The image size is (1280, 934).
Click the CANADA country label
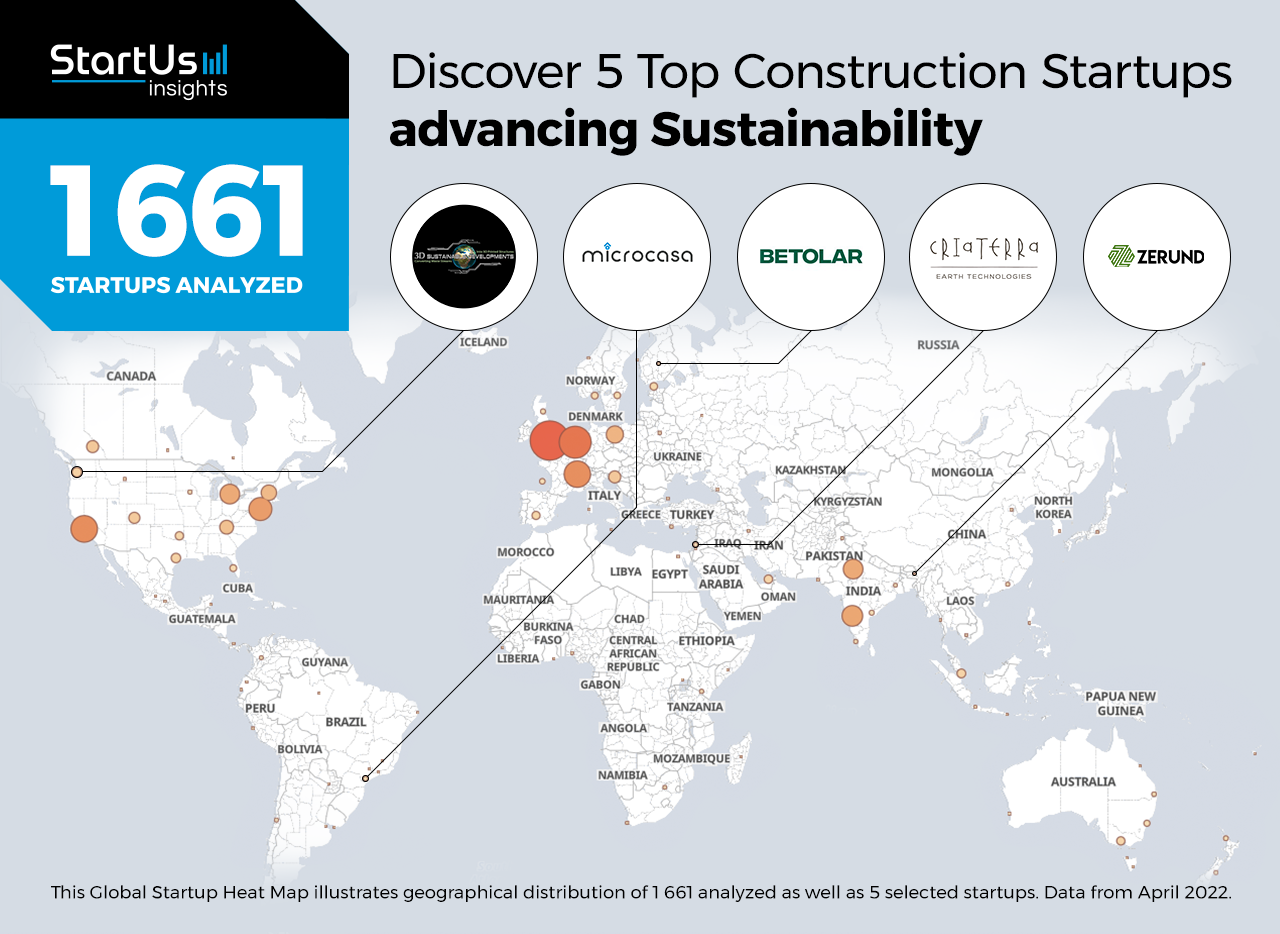[131, 376]
